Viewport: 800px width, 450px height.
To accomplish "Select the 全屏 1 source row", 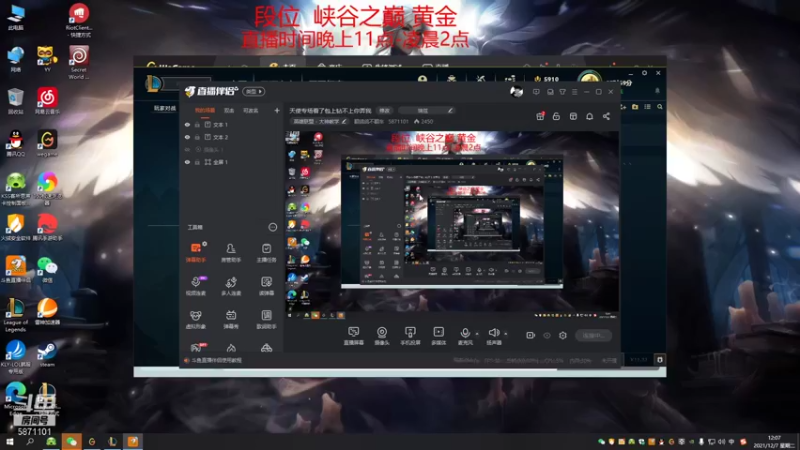I will click(231, 162).
